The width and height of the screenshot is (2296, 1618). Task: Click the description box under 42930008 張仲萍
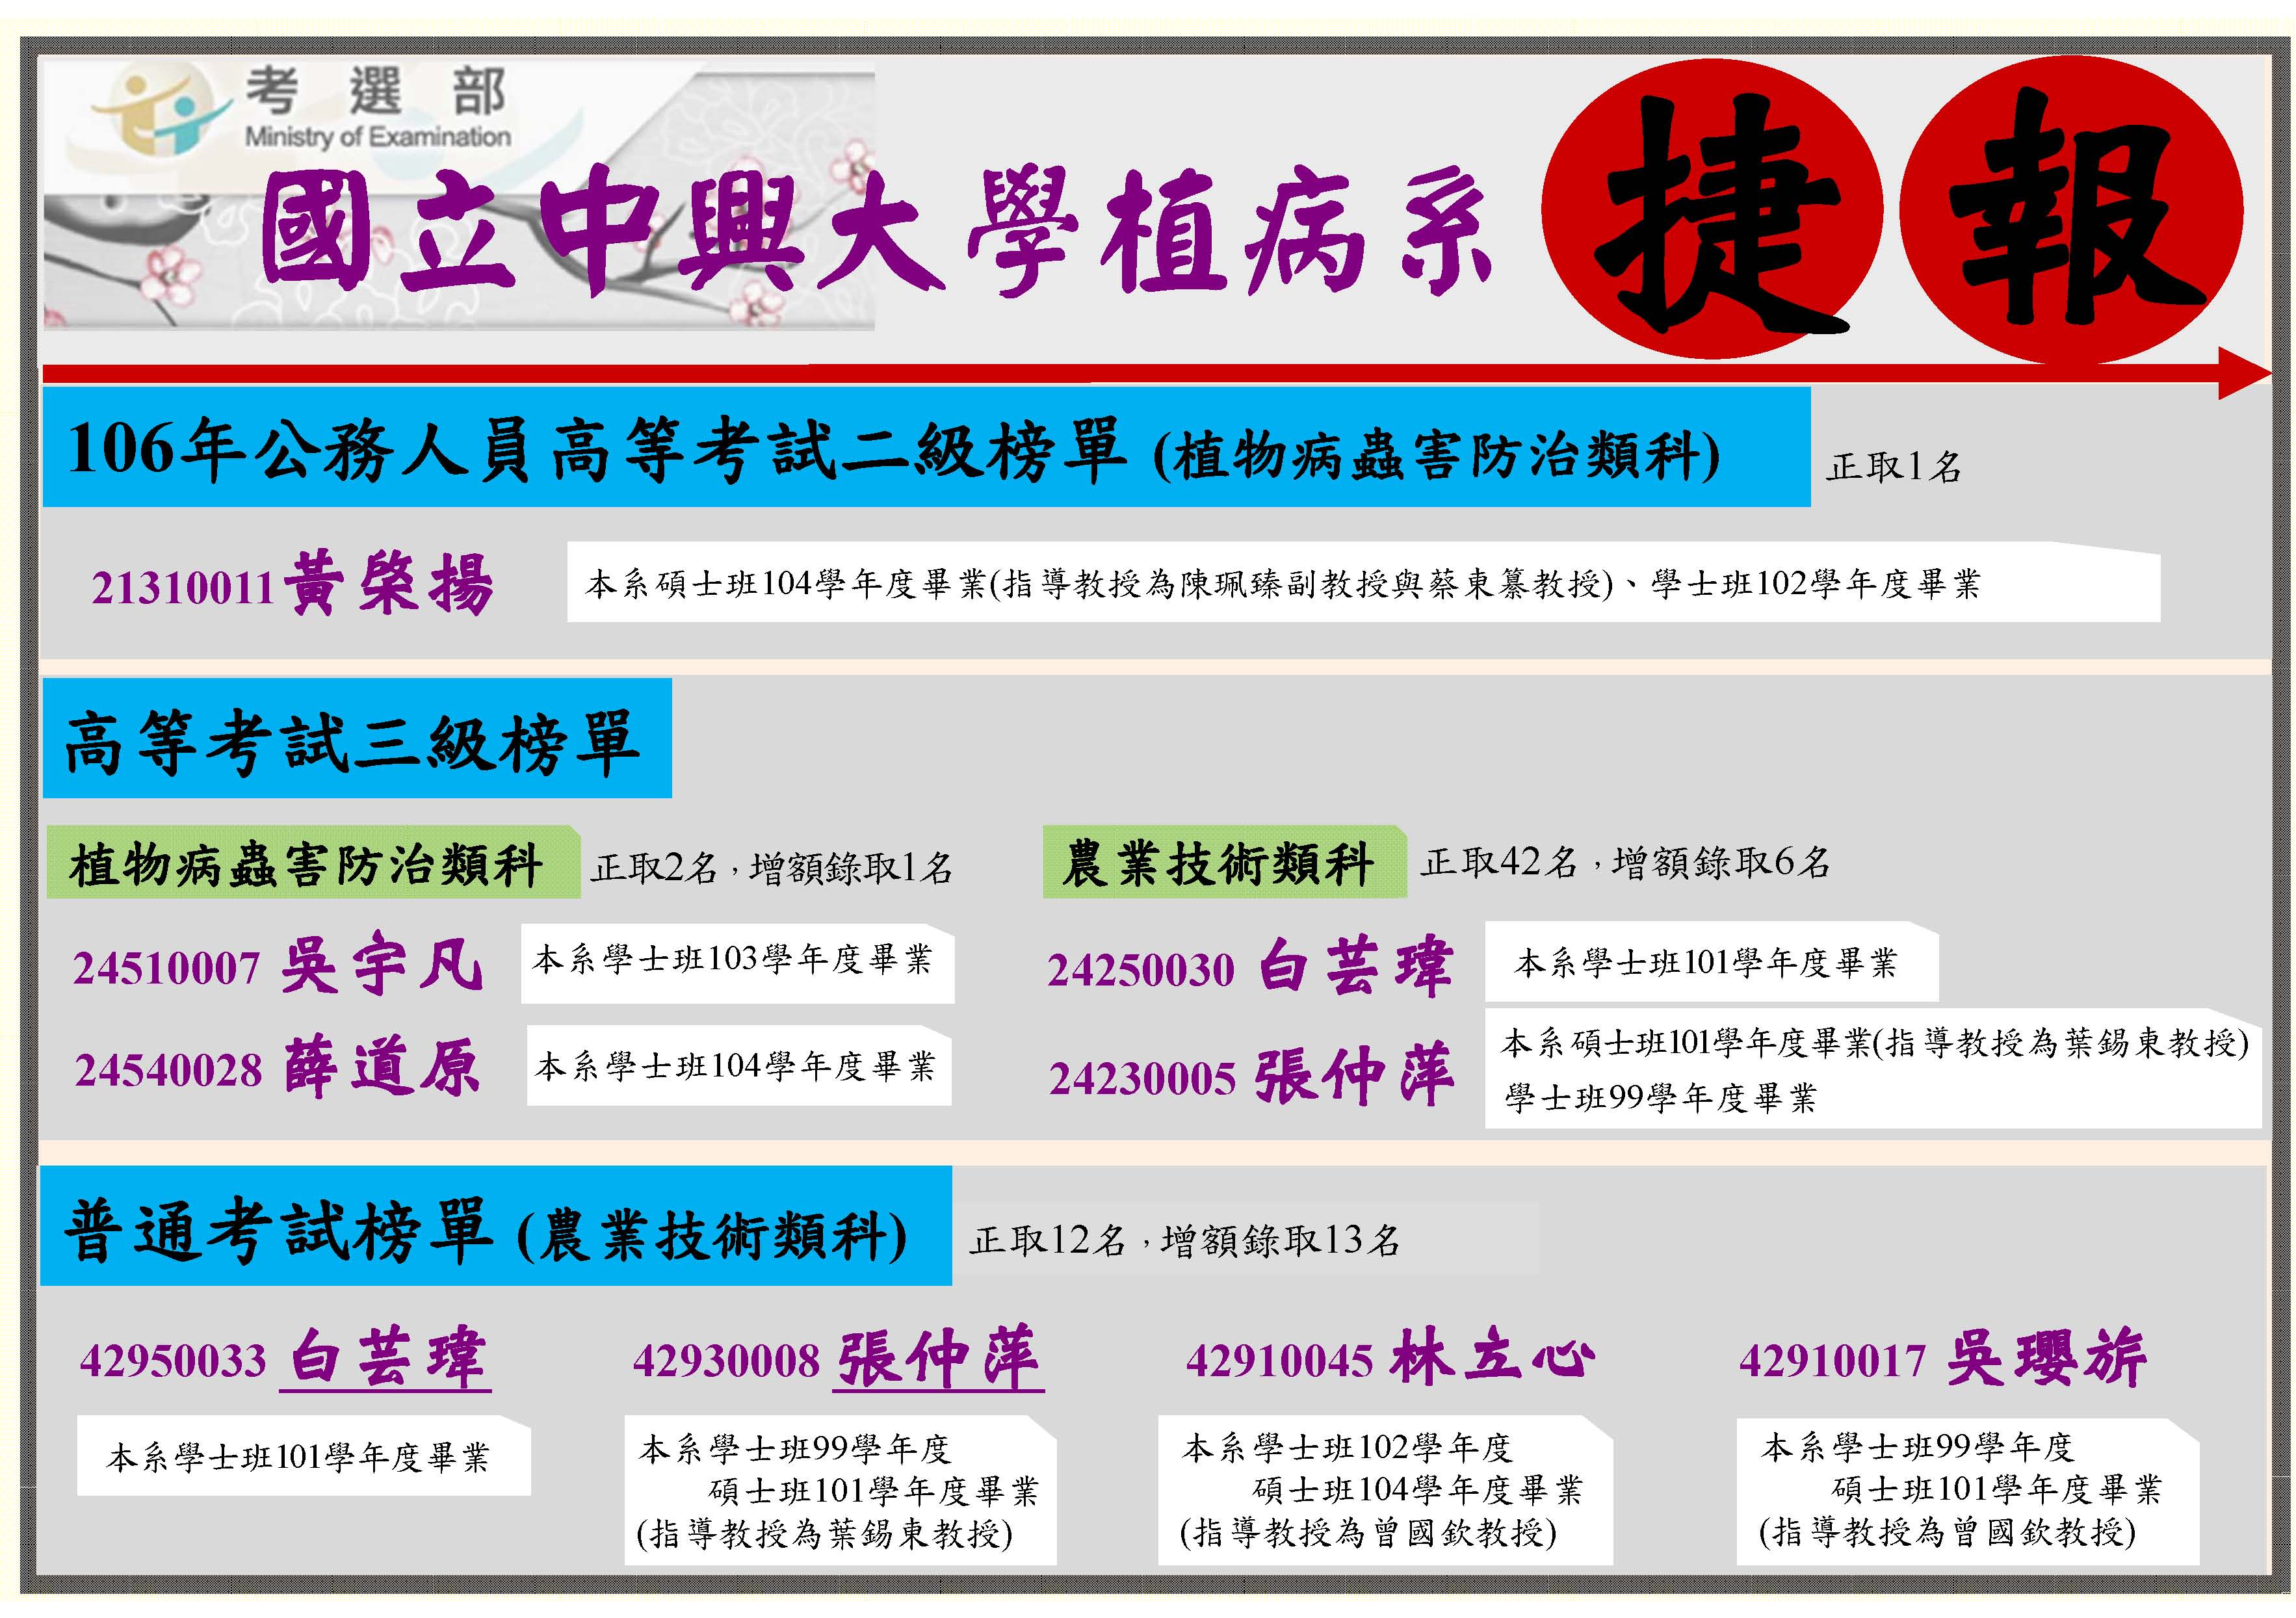click(840, 1490)
